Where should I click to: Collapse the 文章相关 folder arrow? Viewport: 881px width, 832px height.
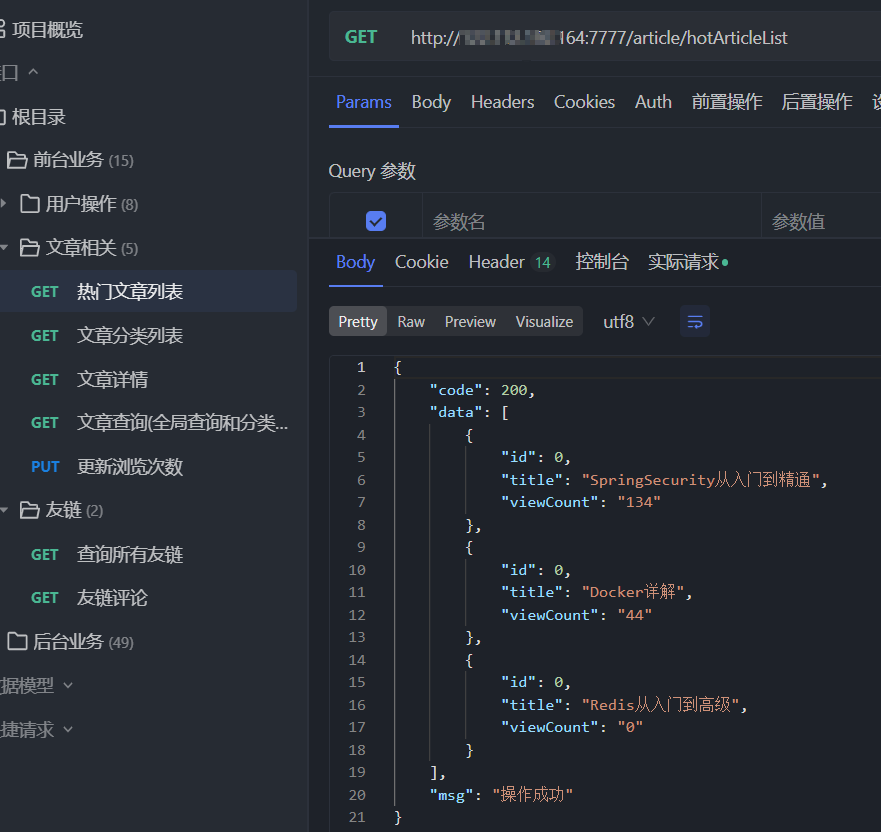(x=3, y=247)
